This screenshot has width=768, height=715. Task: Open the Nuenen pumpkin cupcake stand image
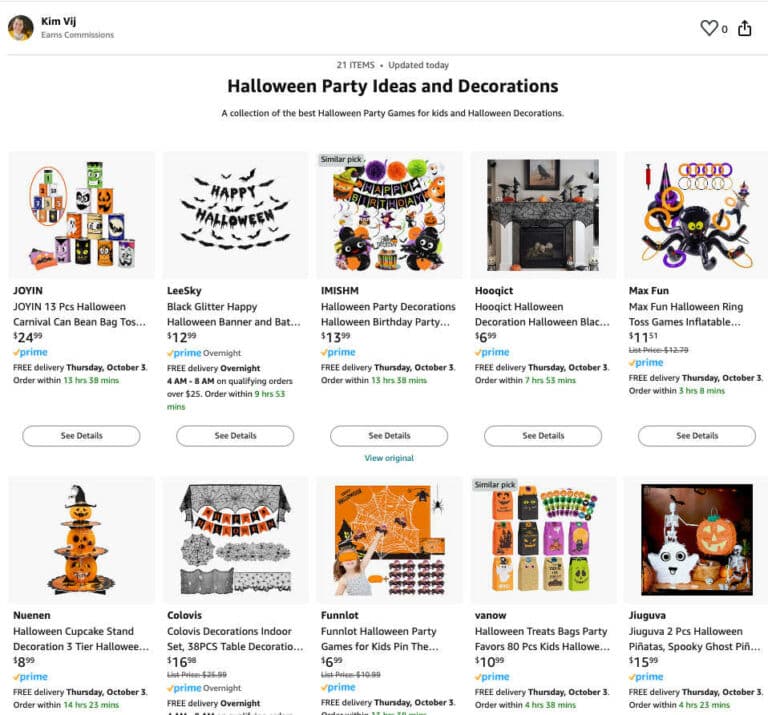click(x=82, y=540)
